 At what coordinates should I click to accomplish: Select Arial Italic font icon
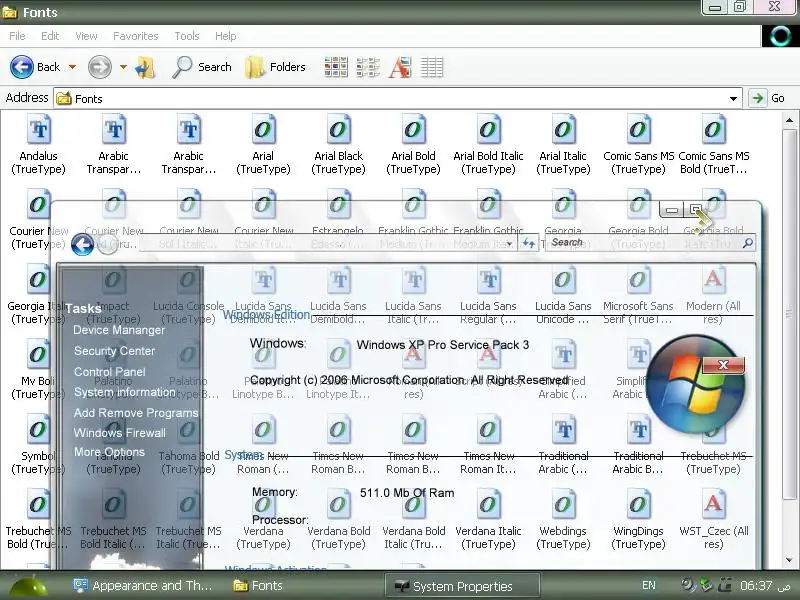point(563,131)
